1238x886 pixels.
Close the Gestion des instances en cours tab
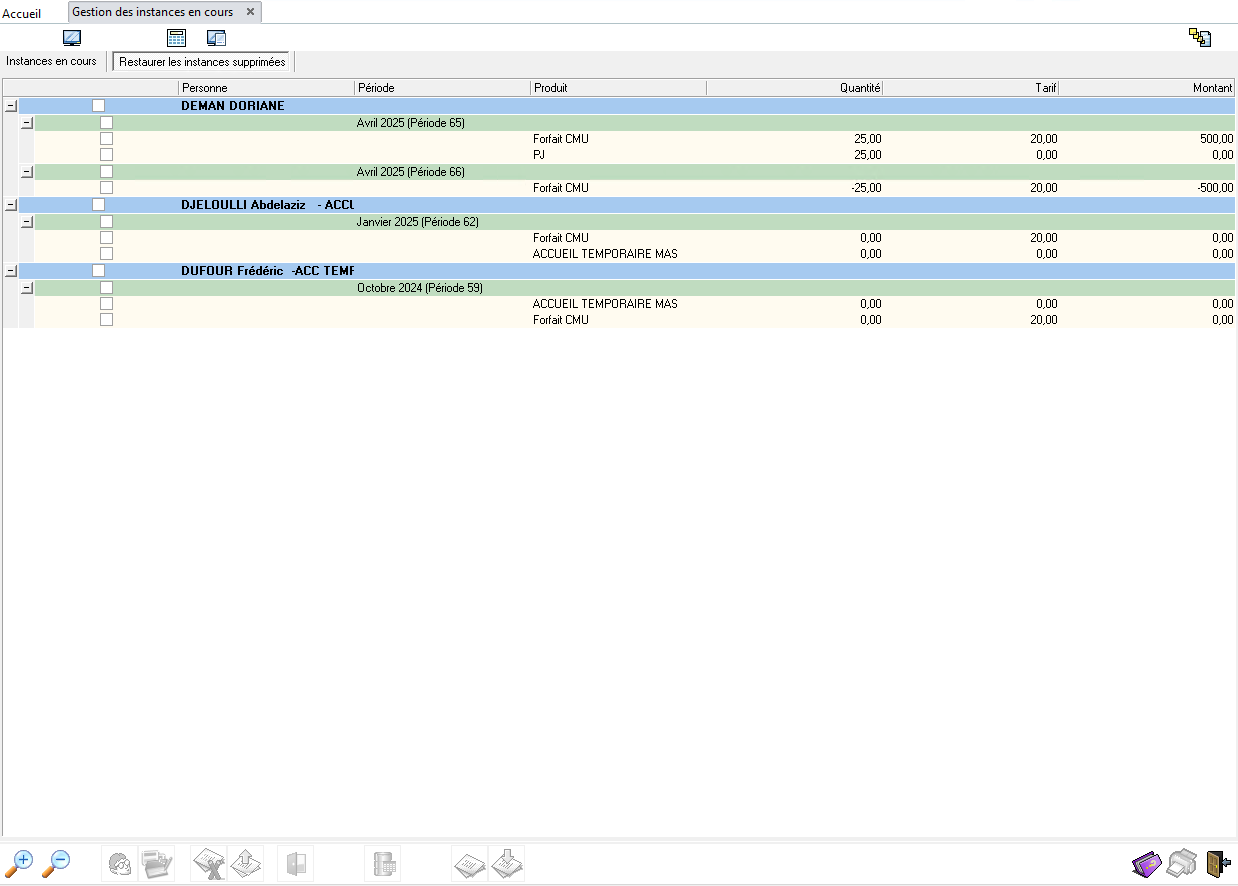pyautogui.click(x=251, y=12)
